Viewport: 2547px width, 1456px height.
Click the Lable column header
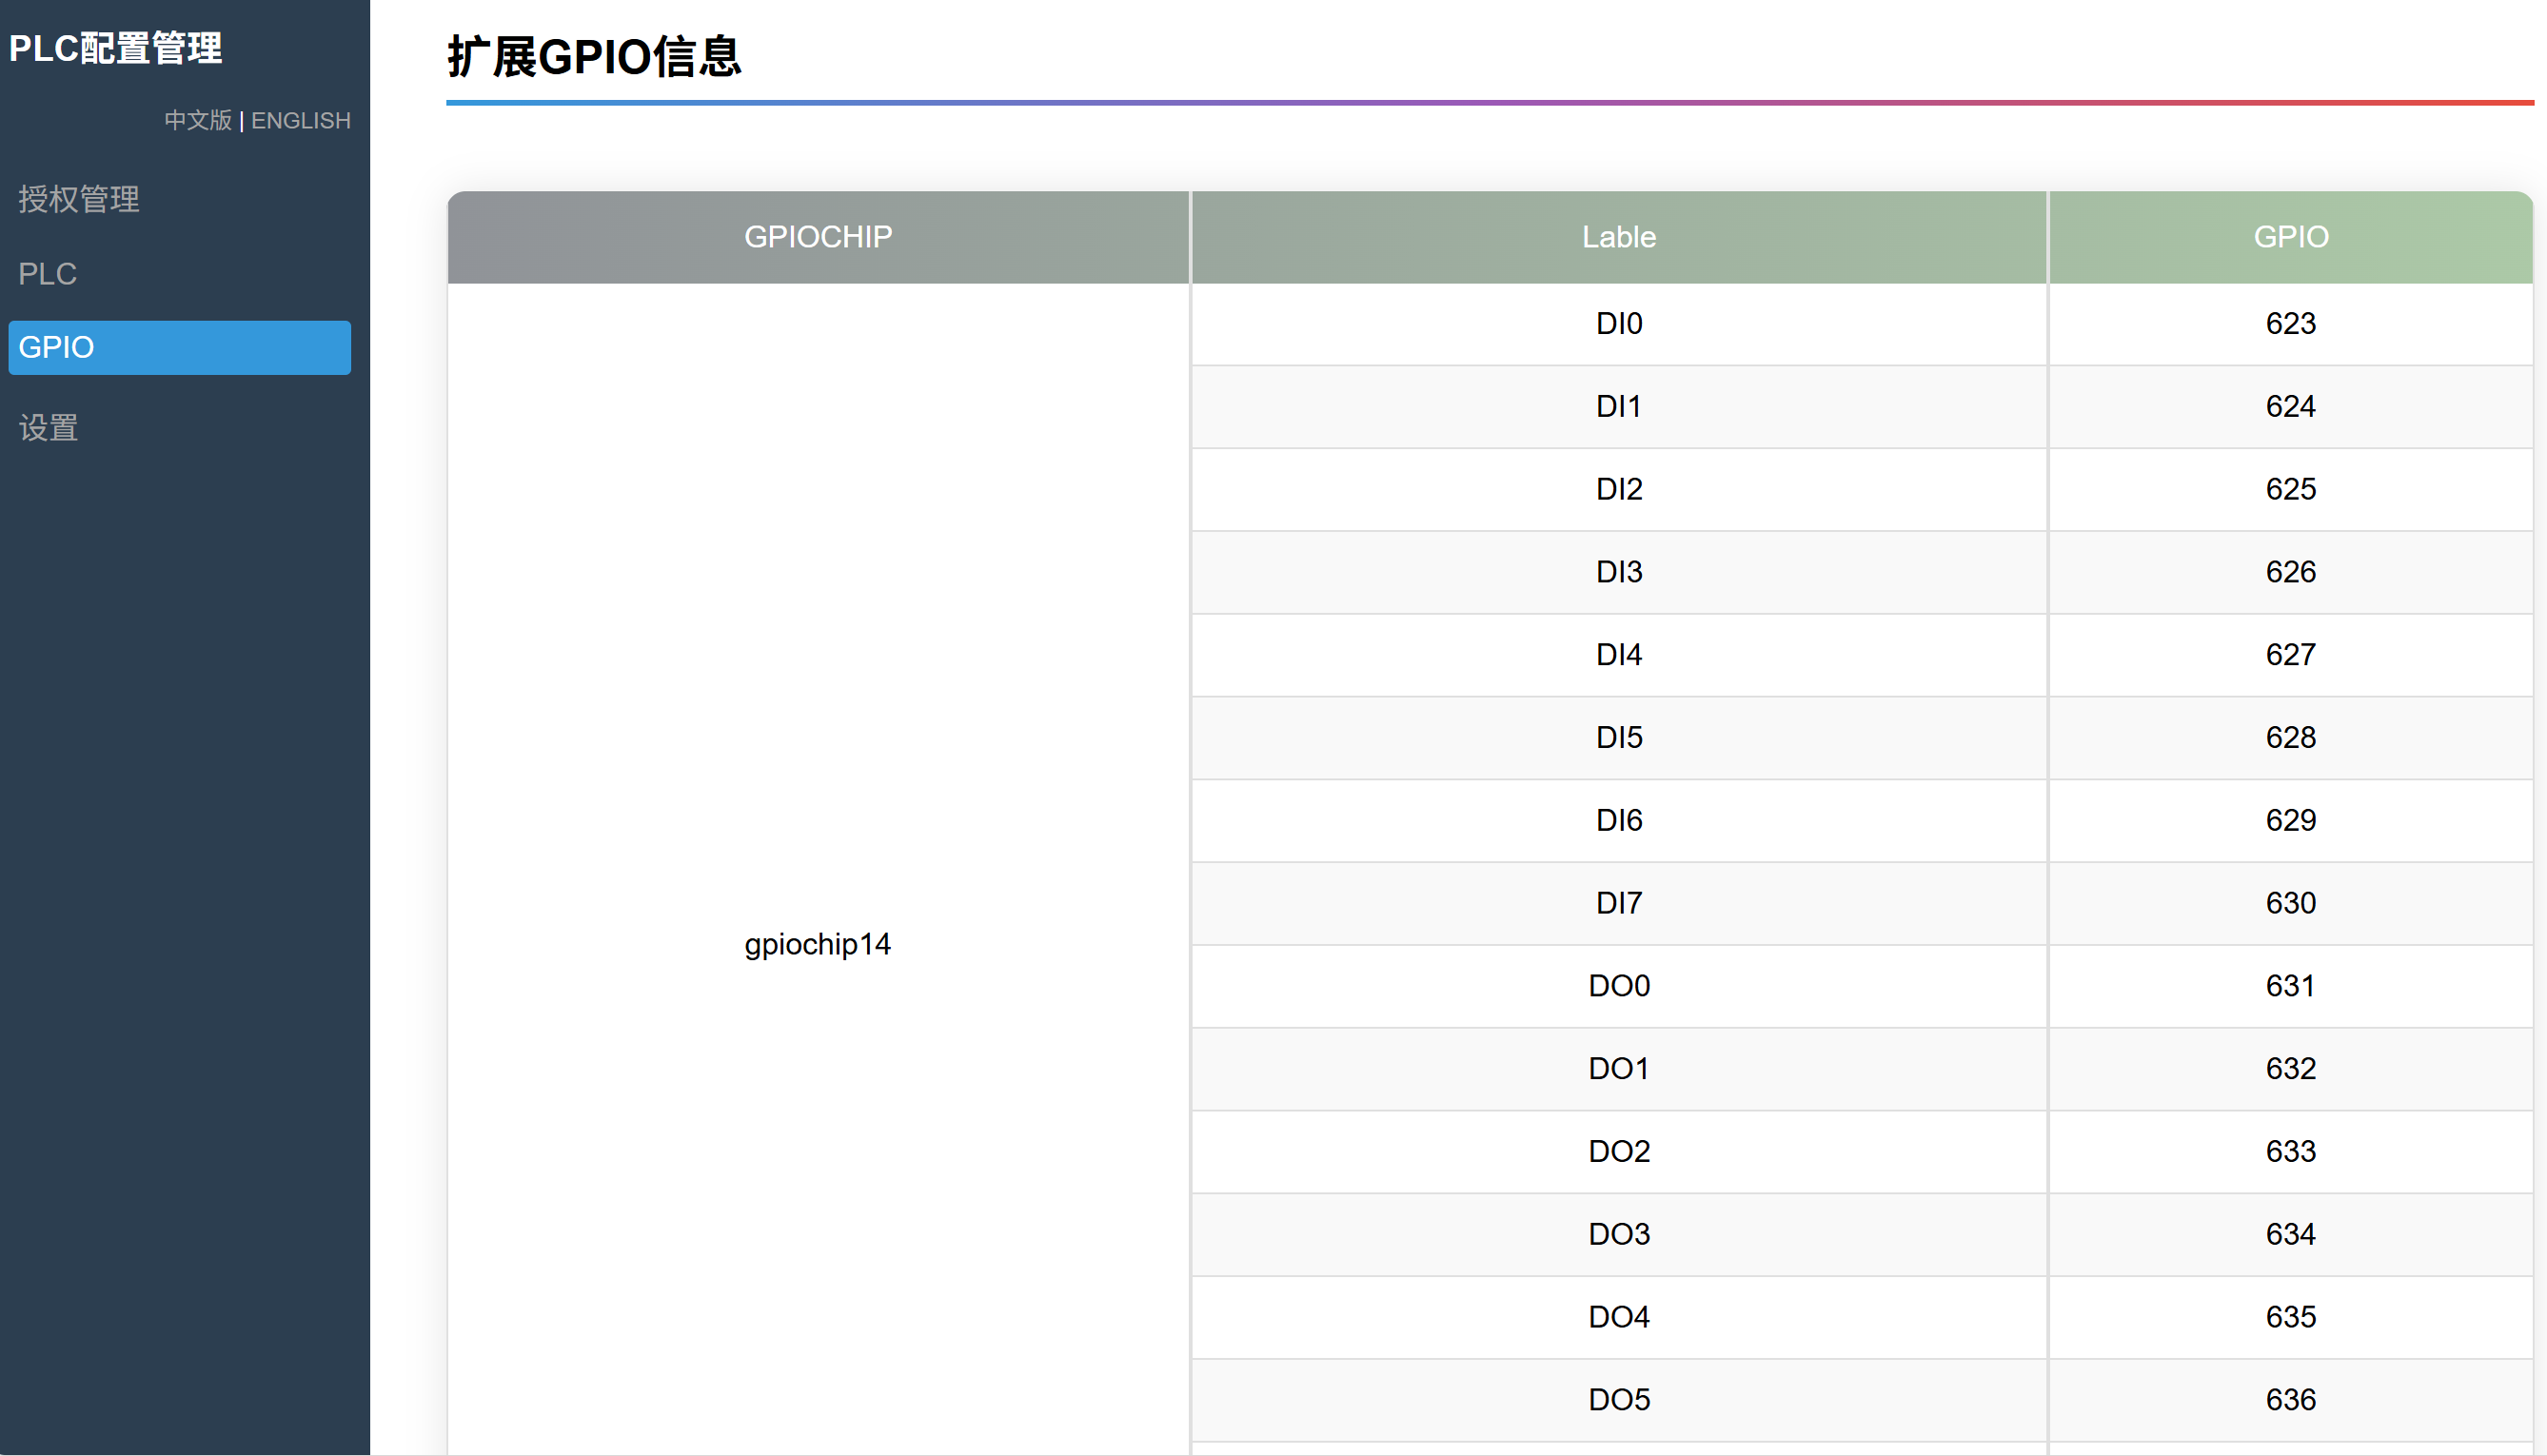(1619, 237)
